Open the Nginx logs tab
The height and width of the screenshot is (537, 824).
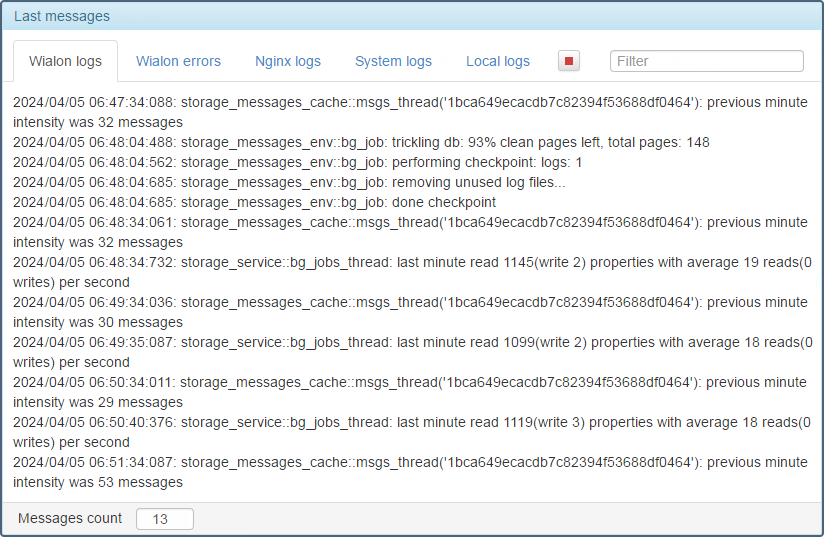288,61
